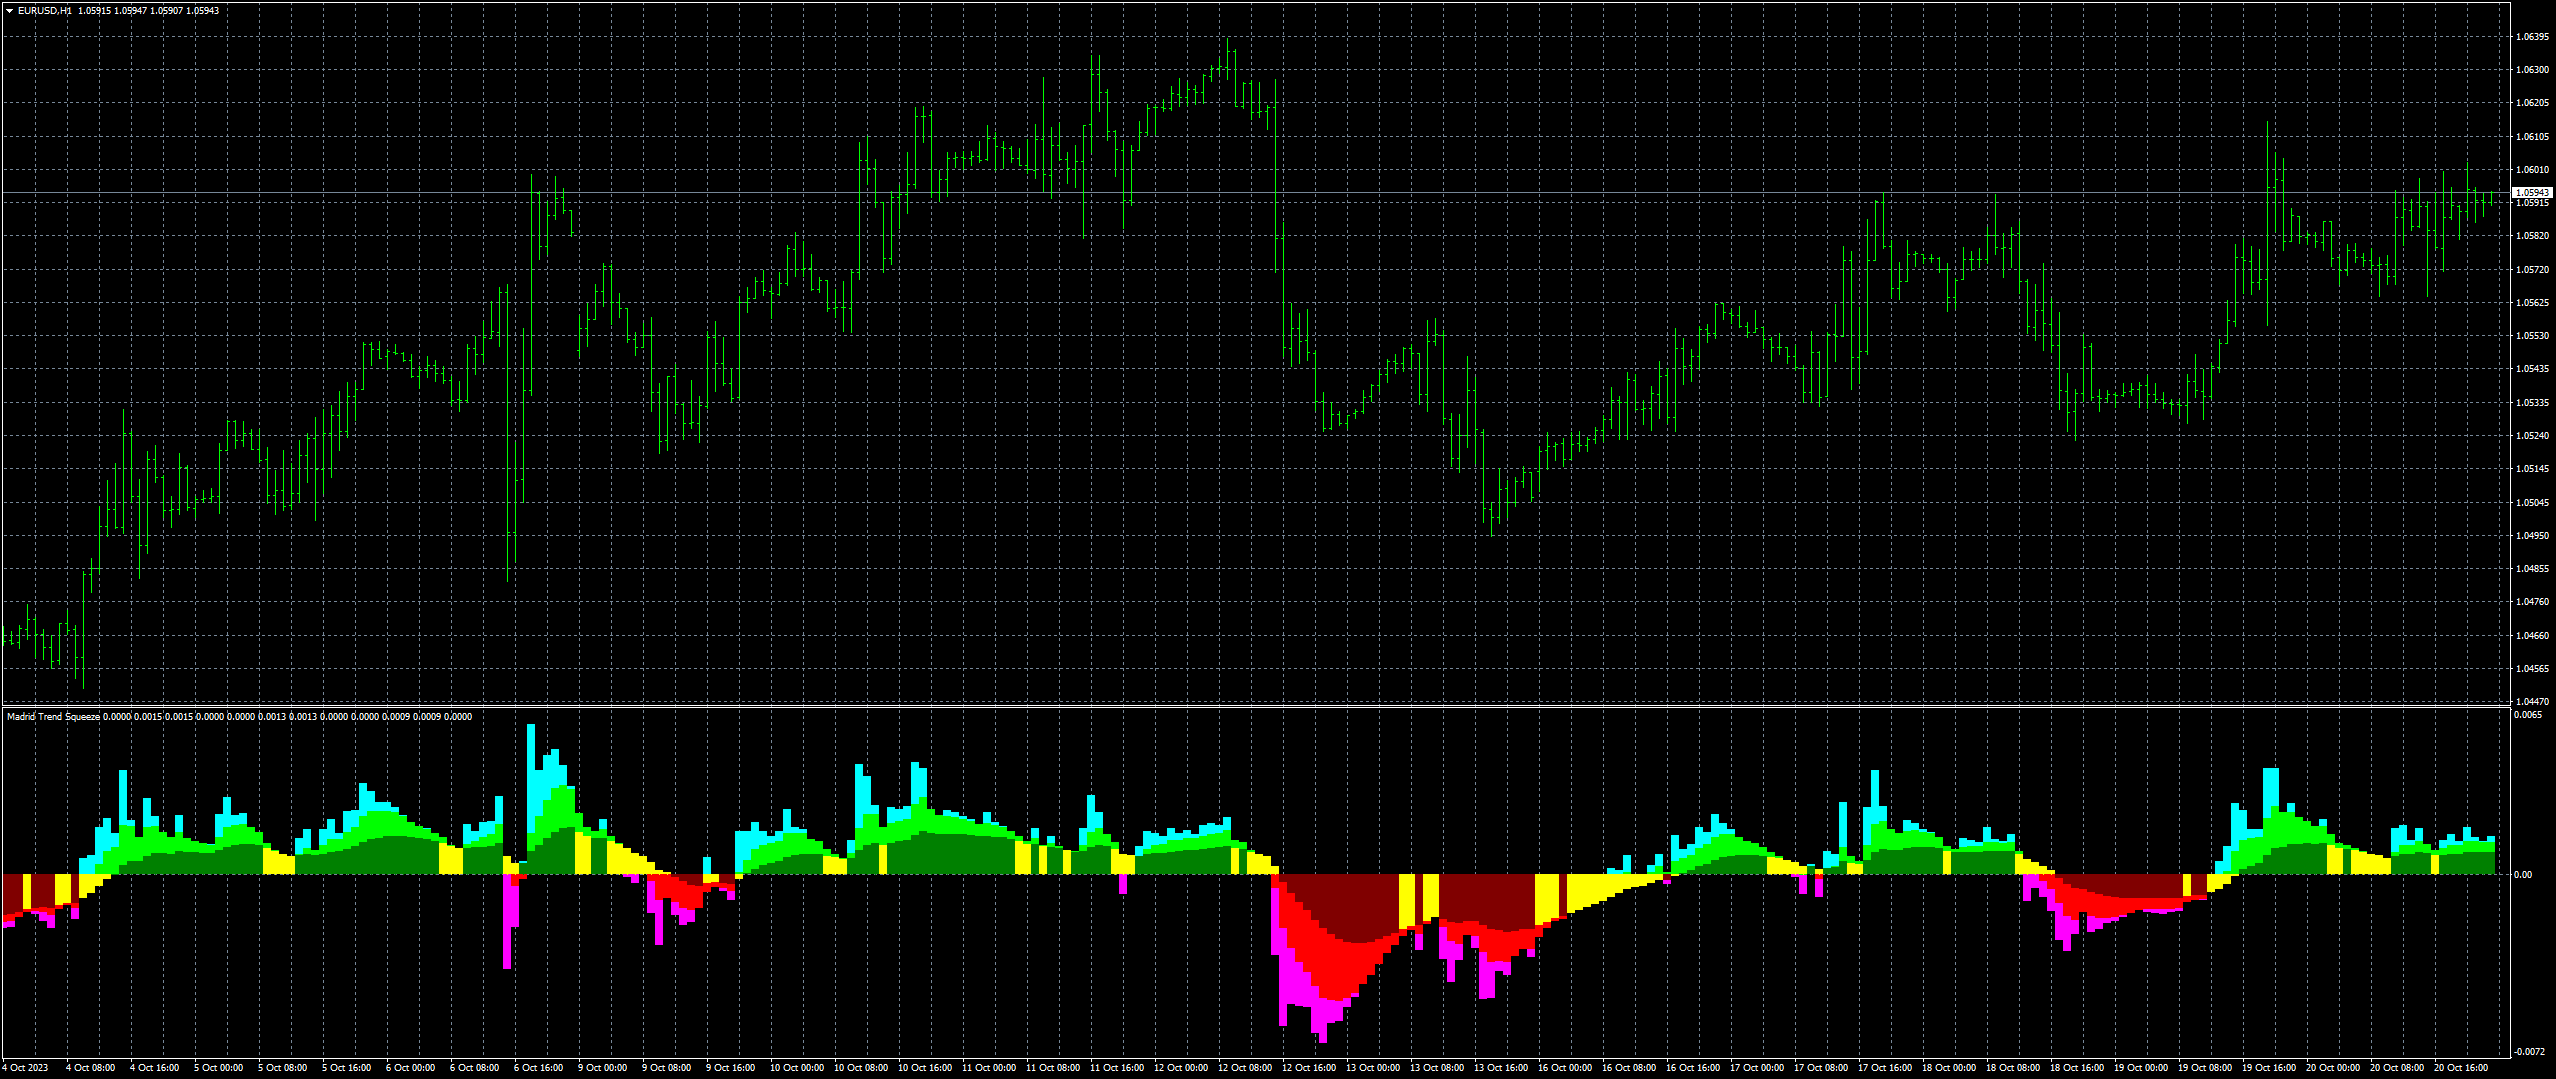Click the 1.05625 price scale label
Screen dimensions: 2556x1079
click(x=2532, y=303)
